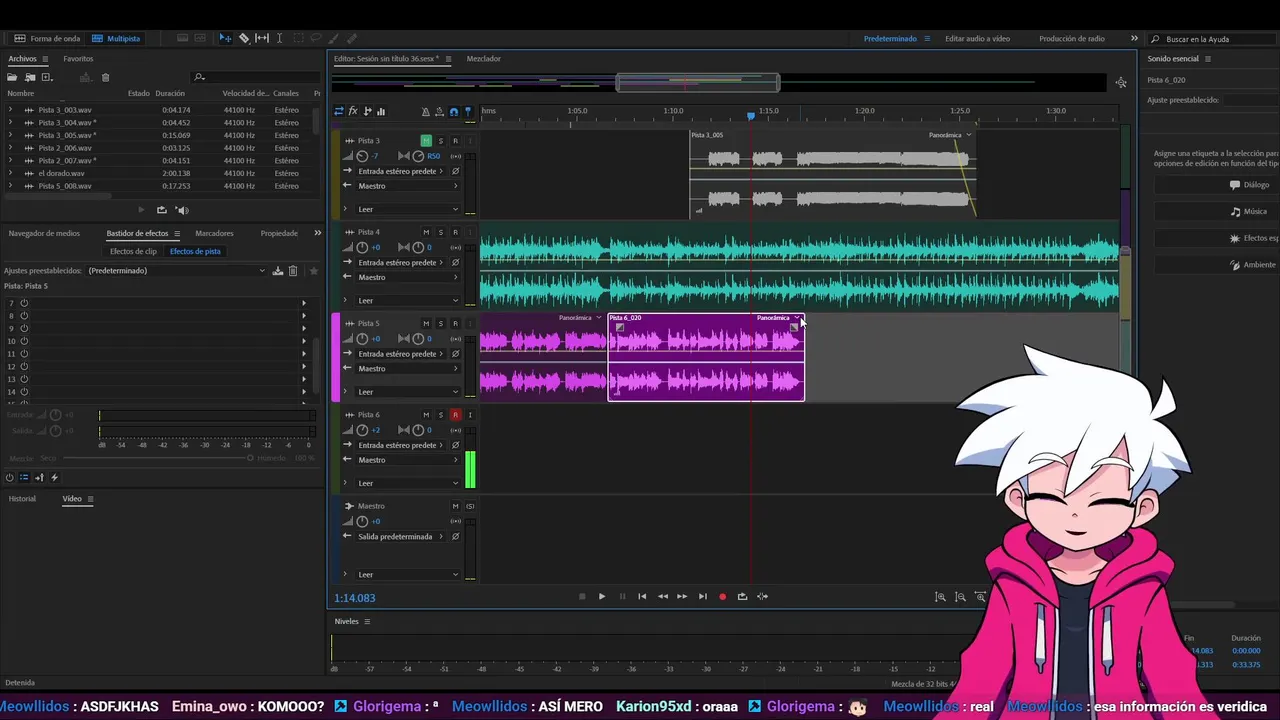This screenshot has width=1280, height=720.
Task: Delete selected file with trash icon
Action: [x=105, y=77]
